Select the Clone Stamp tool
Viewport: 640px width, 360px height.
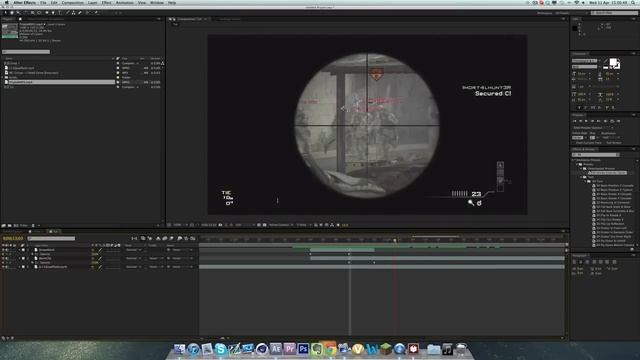point(74,13)
